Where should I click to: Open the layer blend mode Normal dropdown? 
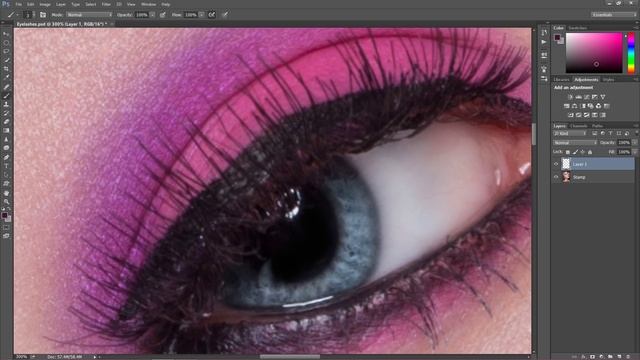click(x=575, y=142)
